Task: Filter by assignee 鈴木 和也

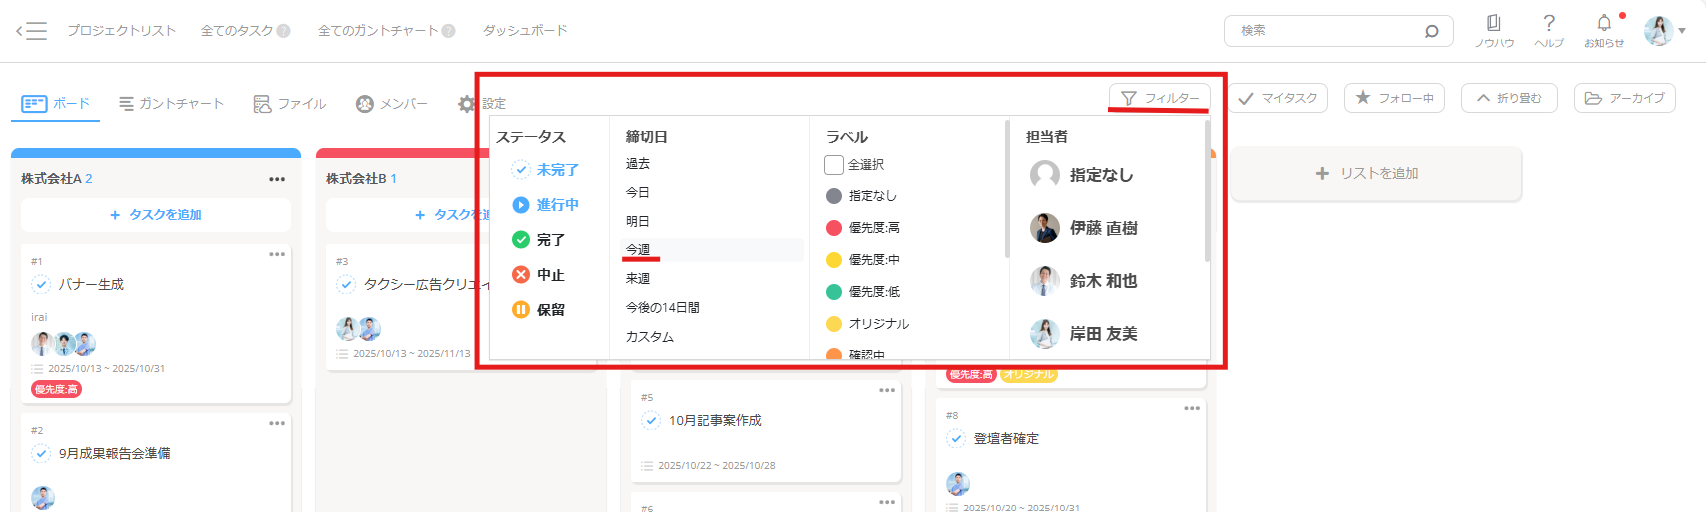Action: click(1084, 281)
